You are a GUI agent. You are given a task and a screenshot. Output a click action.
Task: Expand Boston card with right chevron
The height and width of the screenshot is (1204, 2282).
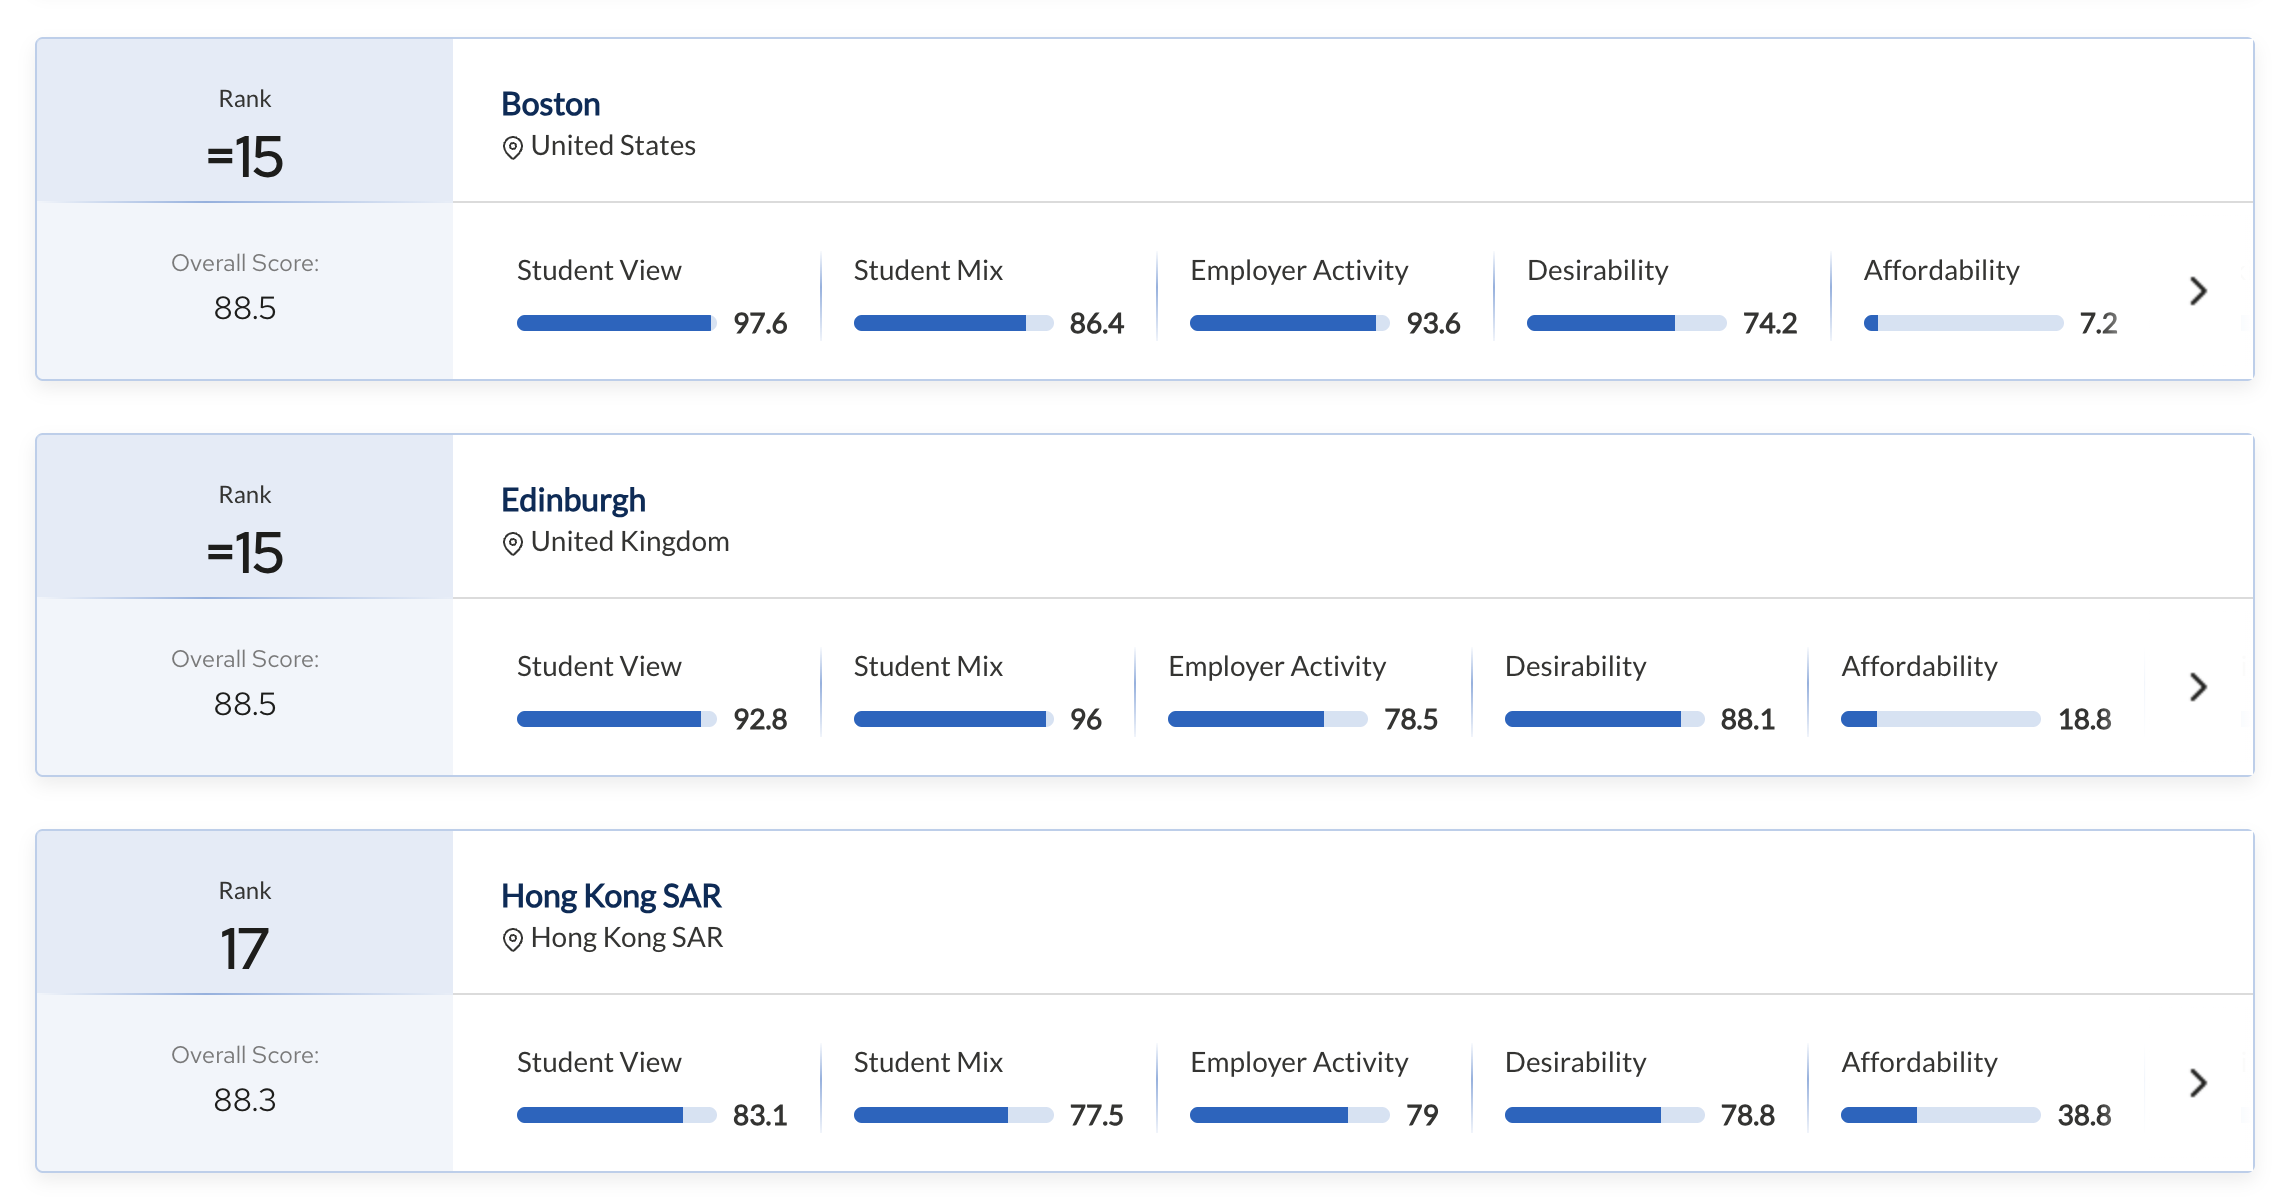tap(2198, 291)
